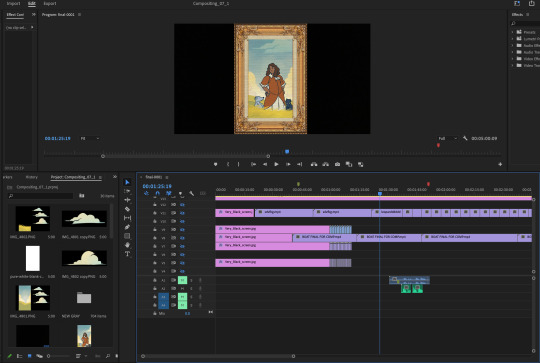Viewport: 540px width, 363px height.
Task: Expand Lumetri Presets folder in Effects
Action: 512,39
